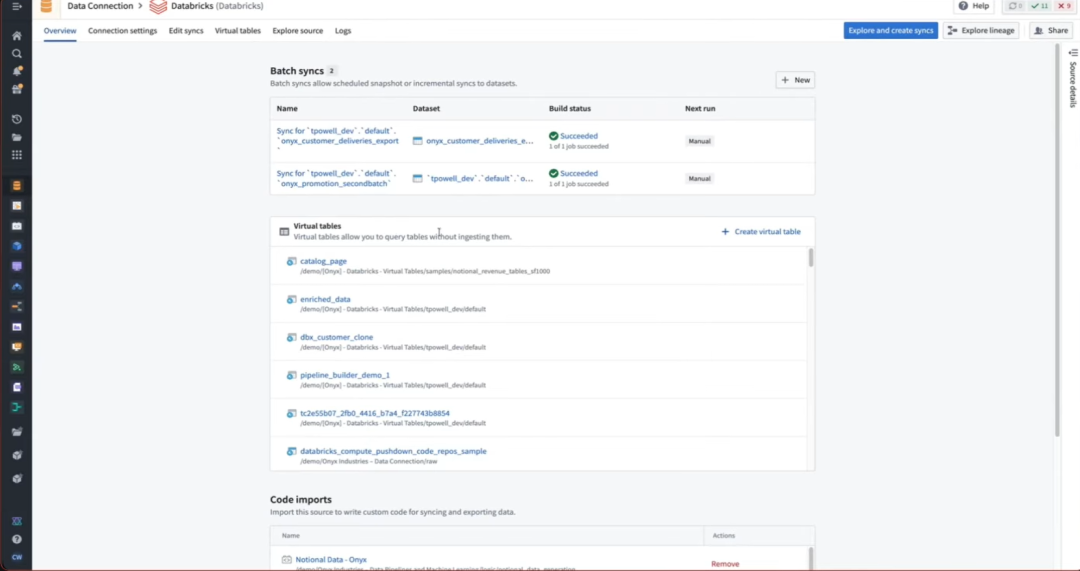Open the pipeline_builder_demo_1 virtual table

[344, 375]
